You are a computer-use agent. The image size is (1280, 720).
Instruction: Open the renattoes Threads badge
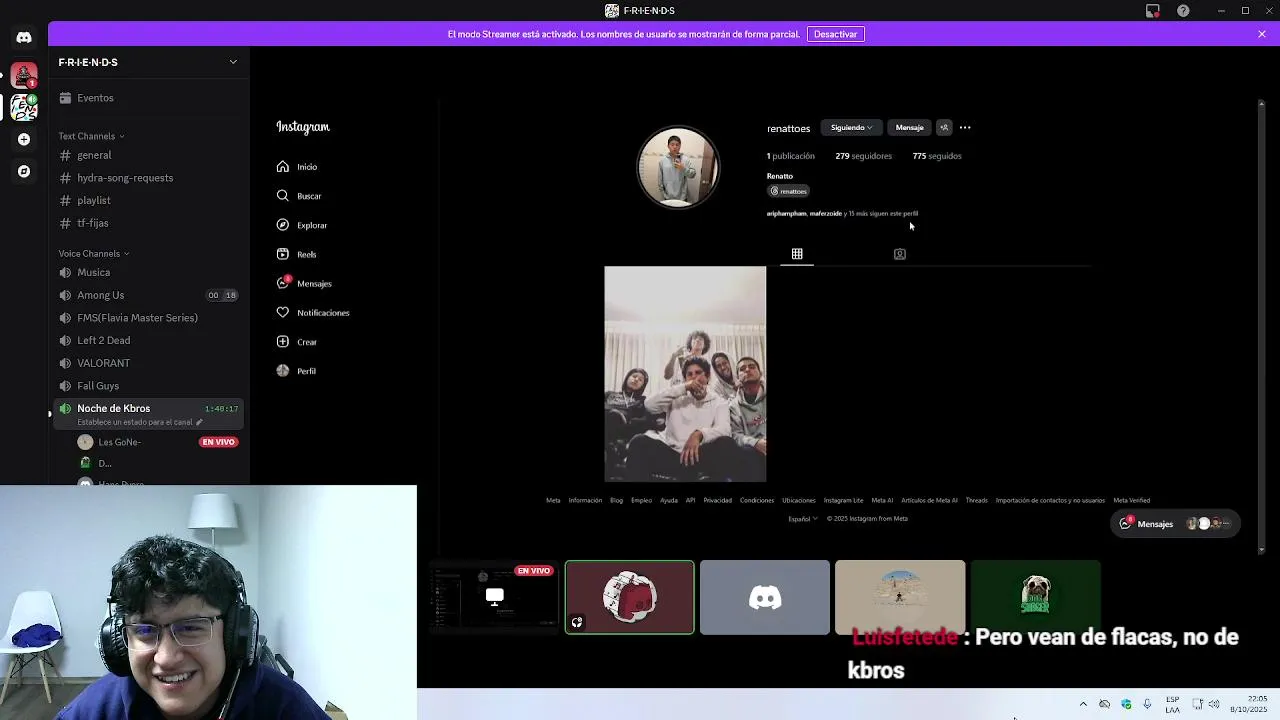click(788, 191)
